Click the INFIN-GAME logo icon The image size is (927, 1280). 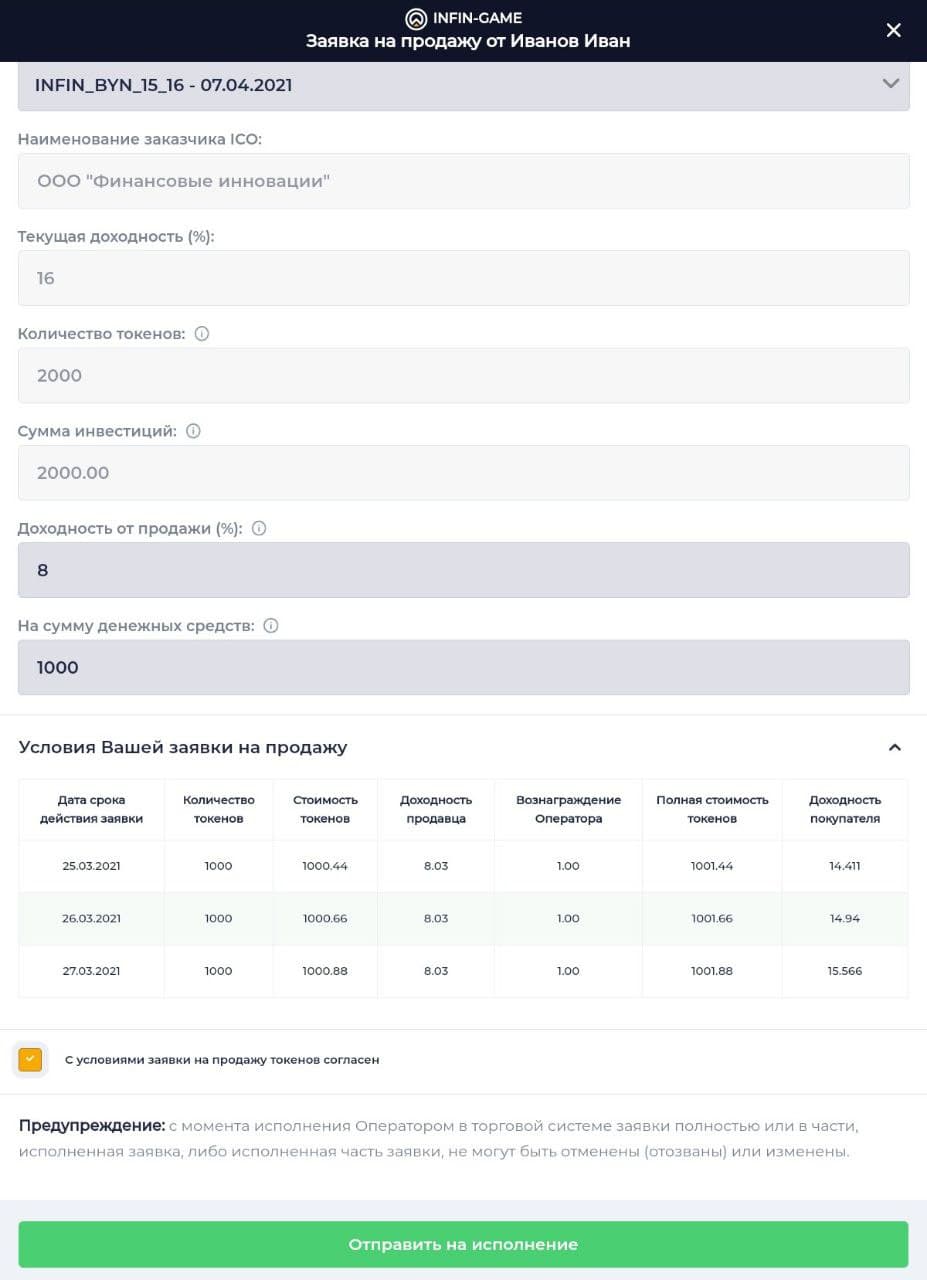(x=415, y=18)
